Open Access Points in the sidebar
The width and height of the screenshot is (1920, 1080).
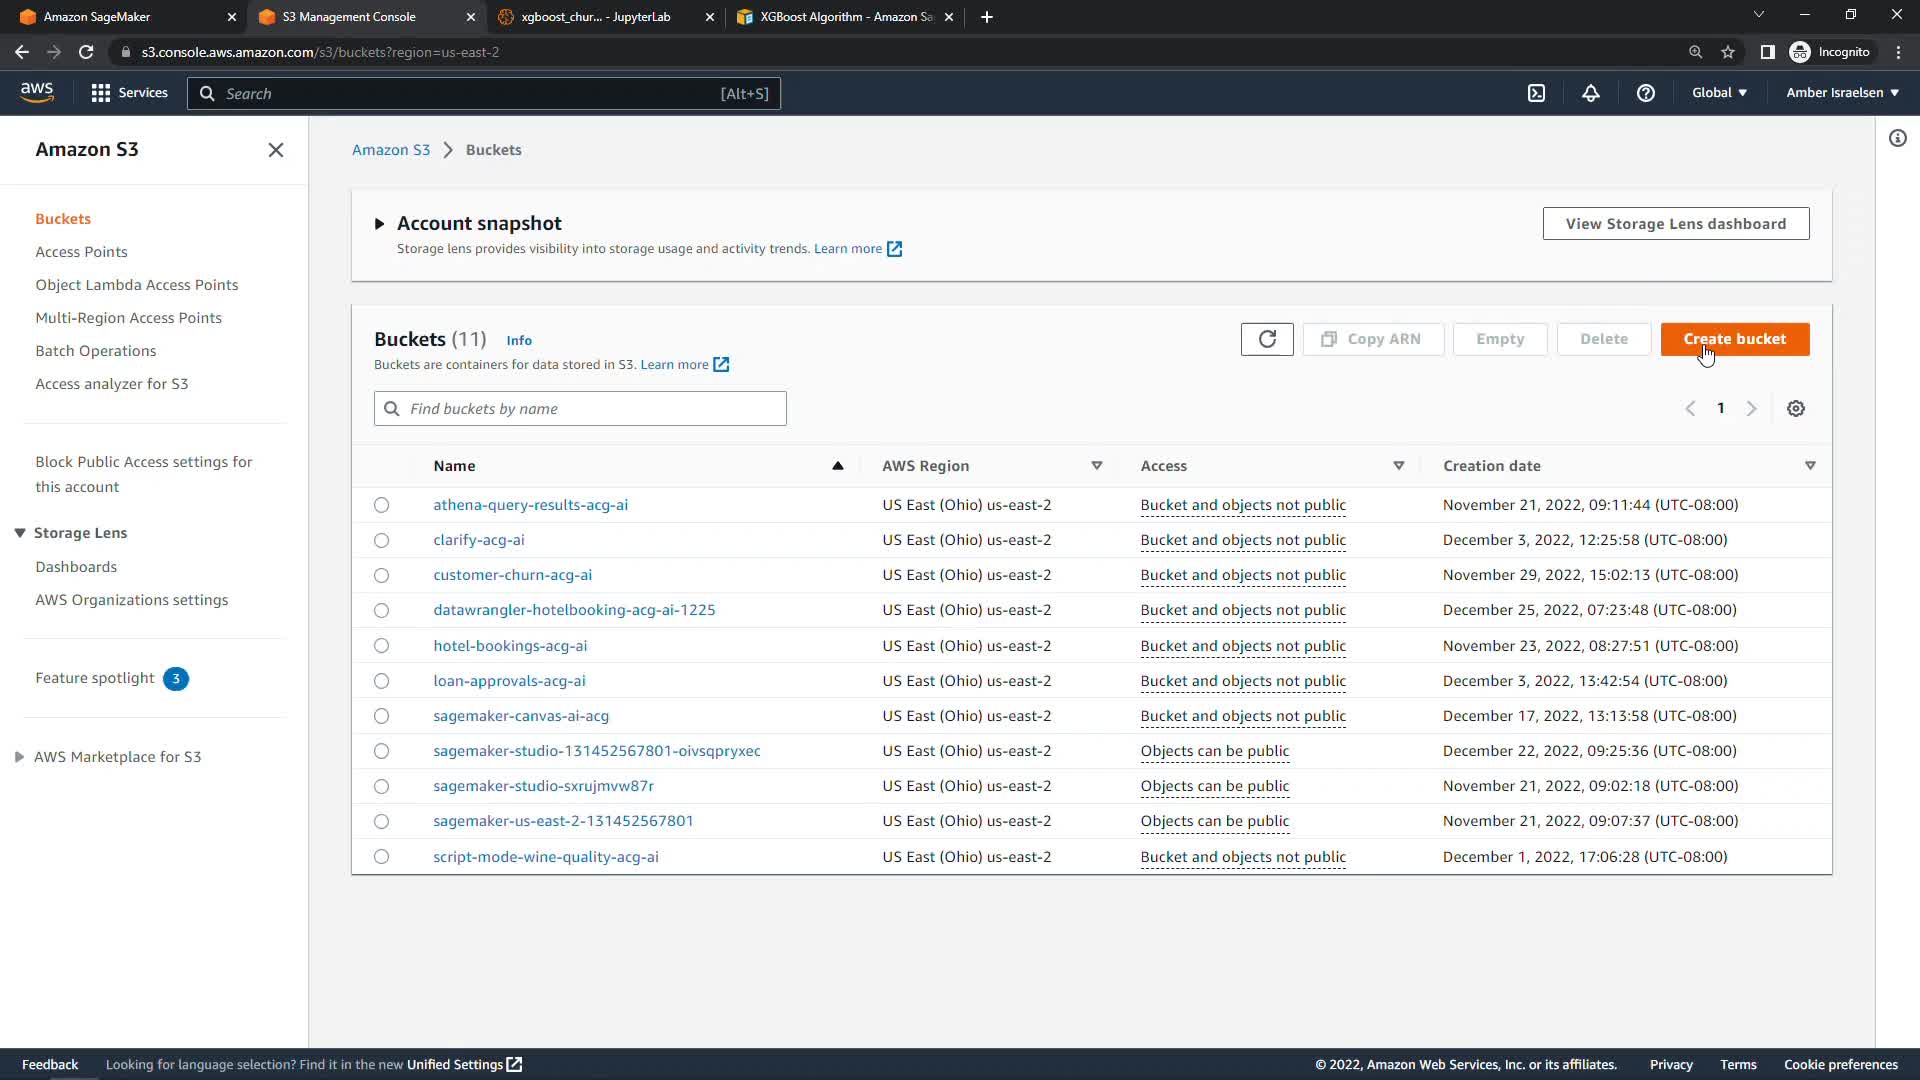[x=81, y=252]
